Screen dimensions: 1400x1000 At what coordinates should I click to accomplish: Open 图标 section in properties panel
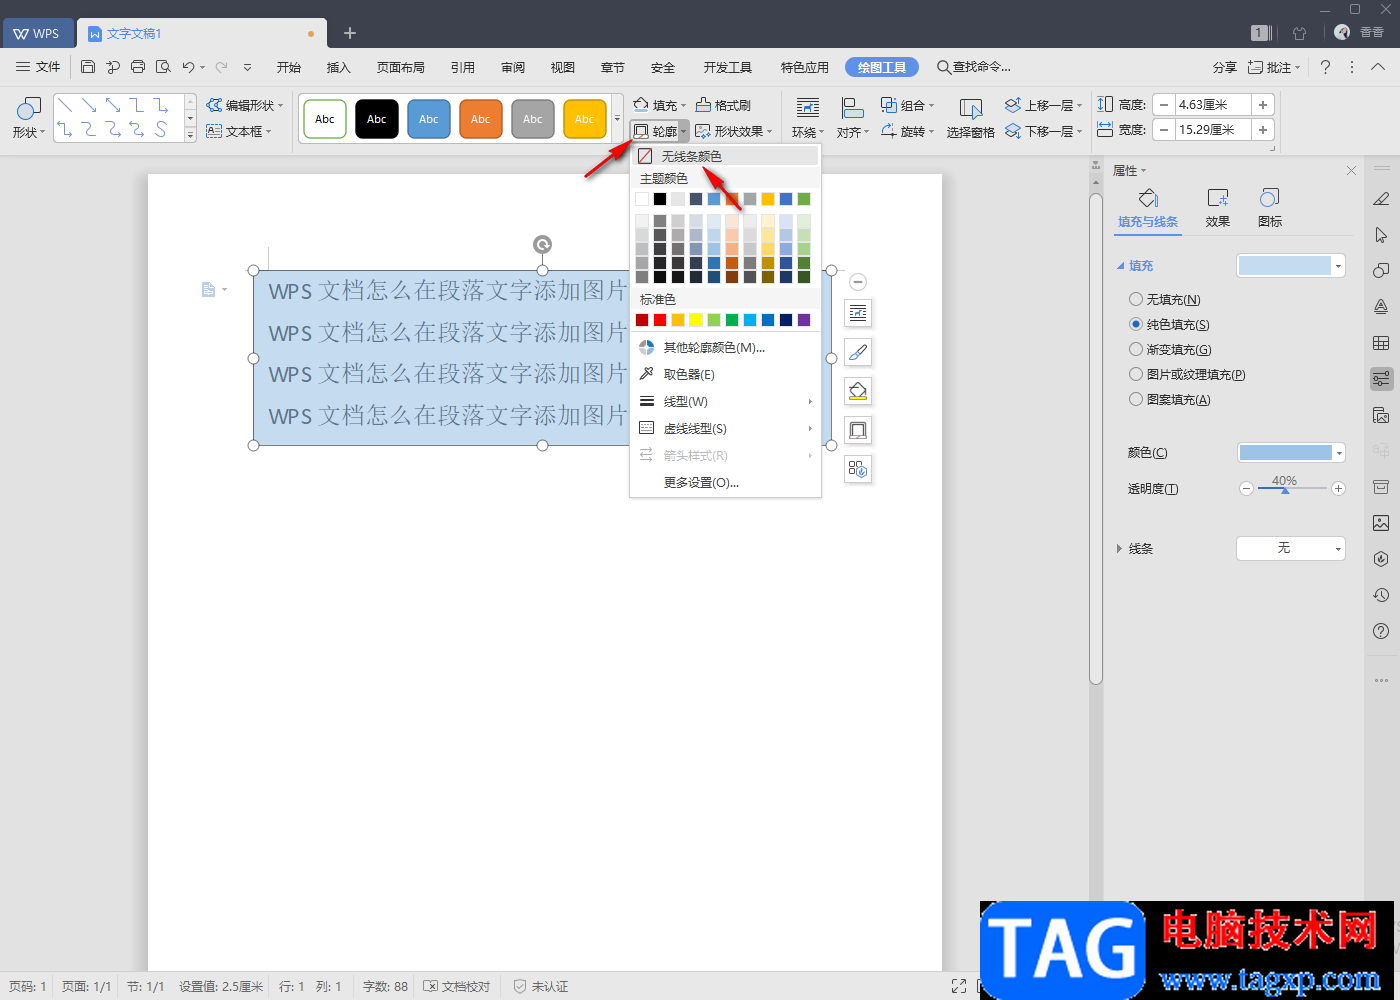click(x=1270, y=208)
